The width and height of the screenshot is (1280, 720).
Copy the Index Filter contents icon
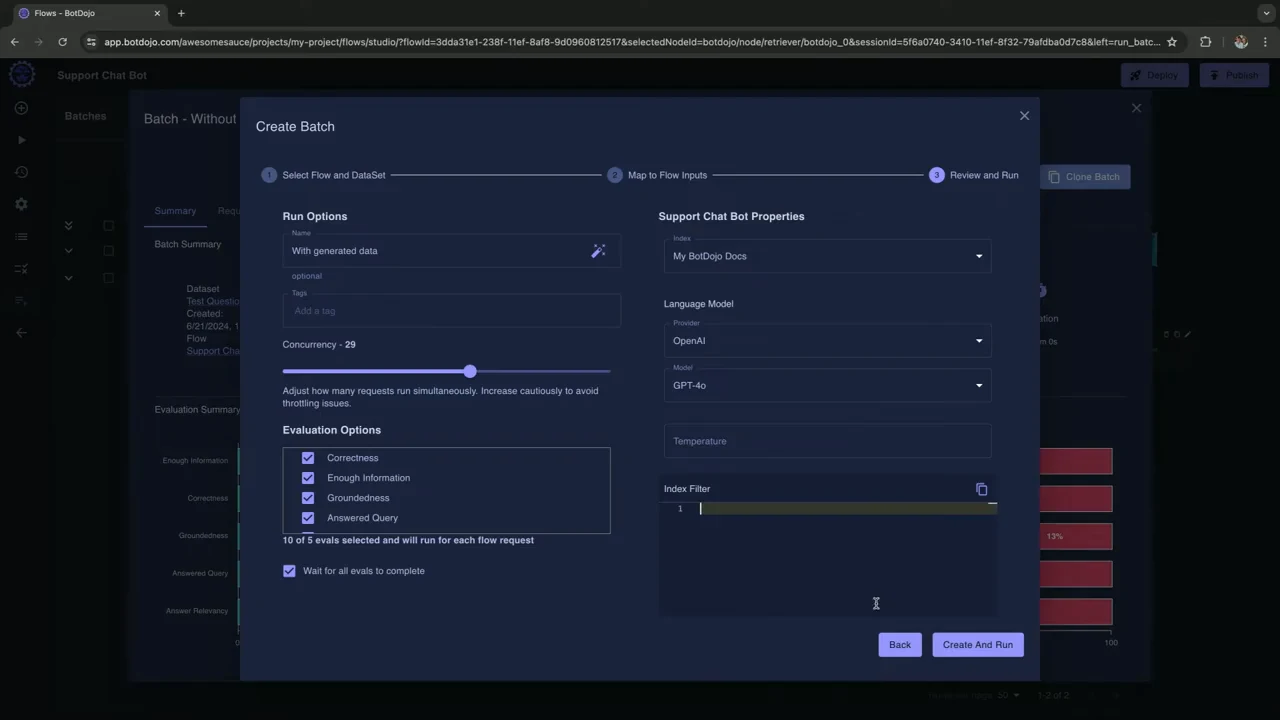[x=981, y=489]
